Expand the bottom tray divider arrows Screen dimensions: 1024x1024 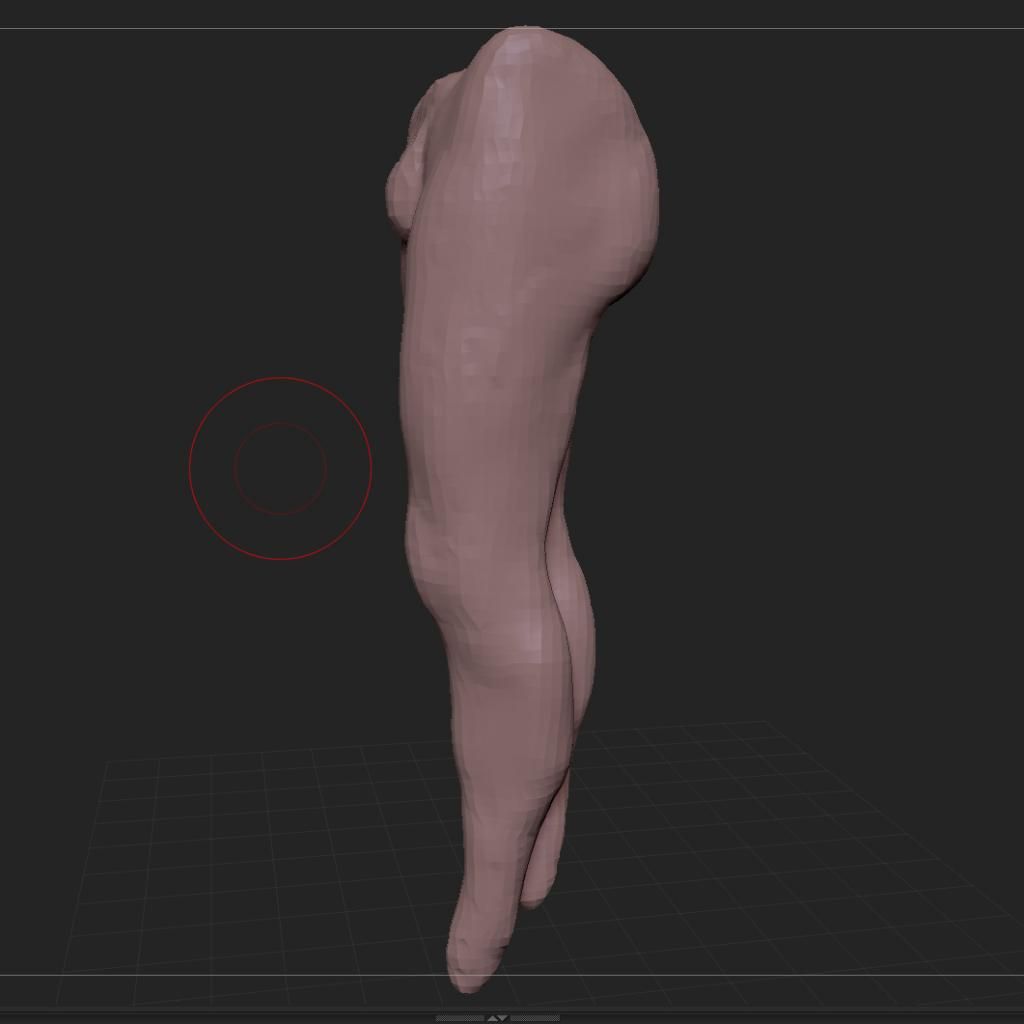[x=498, y=1018]
